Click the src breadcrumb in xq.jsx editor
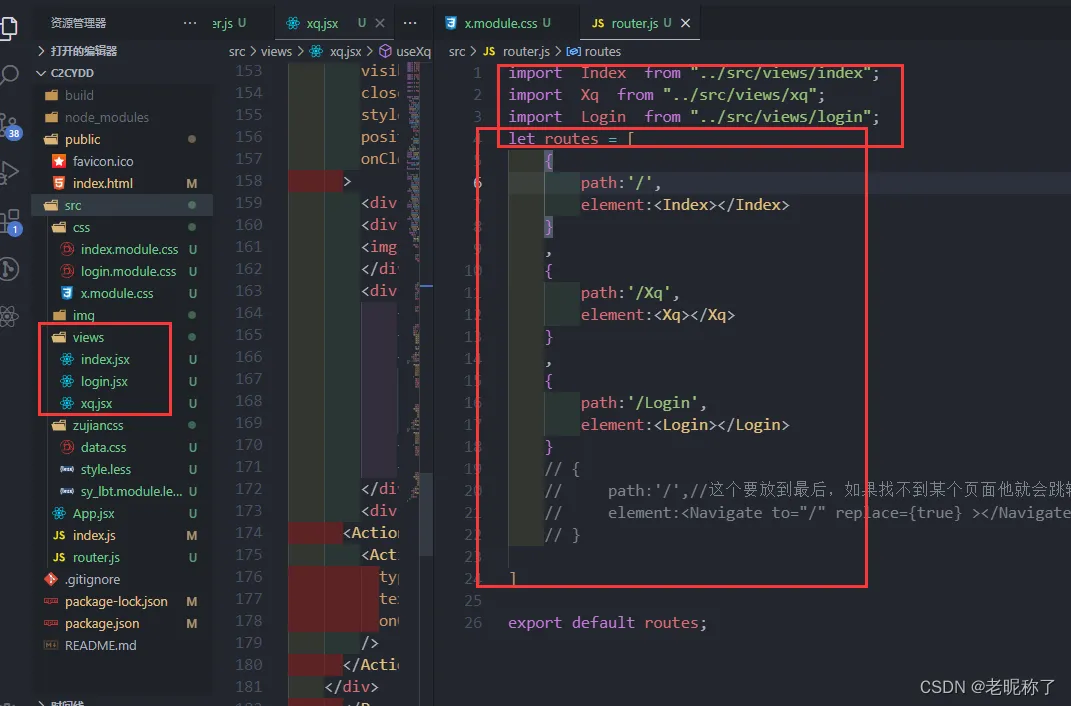 tap(237, 51)
